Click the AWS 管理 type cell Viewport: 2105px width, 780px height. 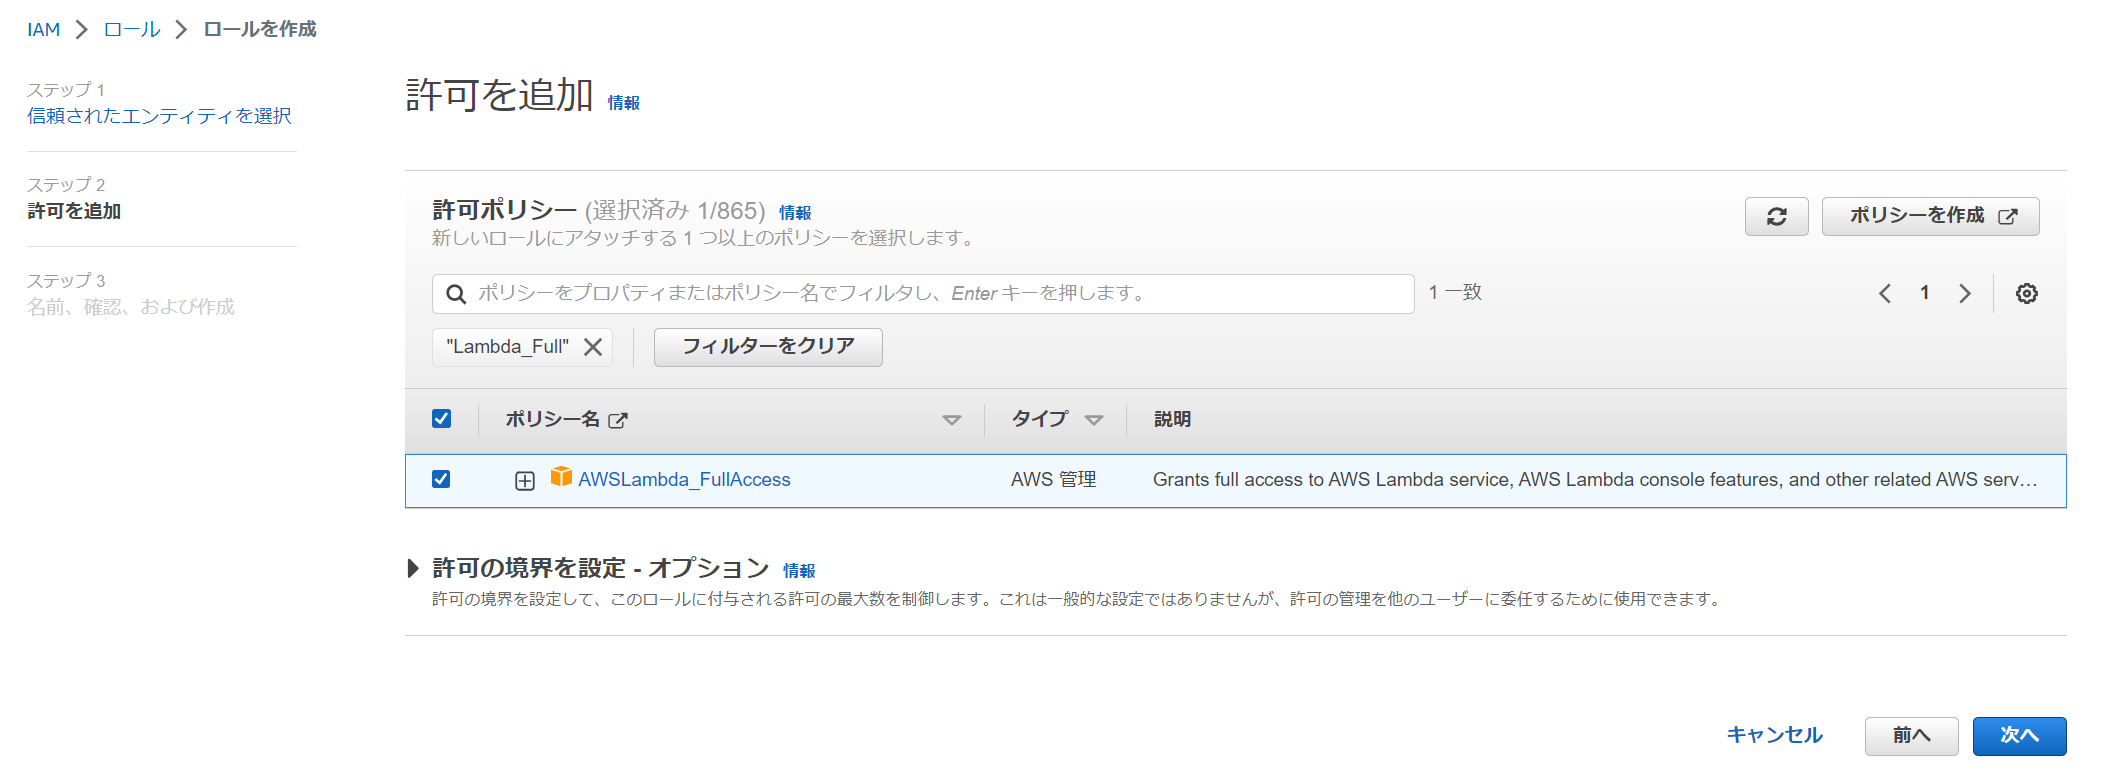point(1053,480)
